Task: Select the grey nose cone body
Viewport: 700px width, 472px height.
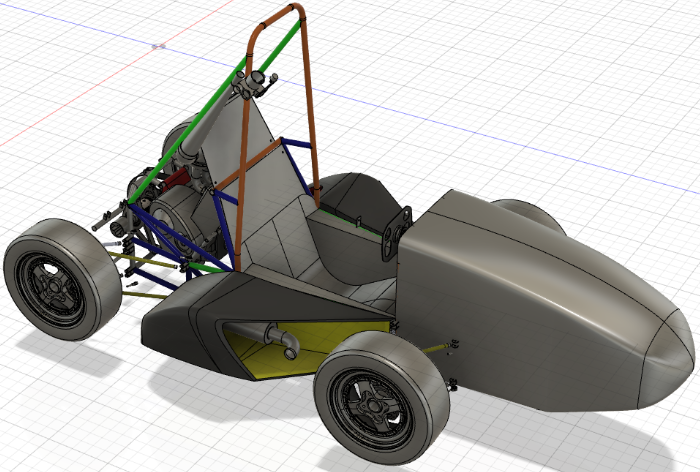Action: pos(536,299)
